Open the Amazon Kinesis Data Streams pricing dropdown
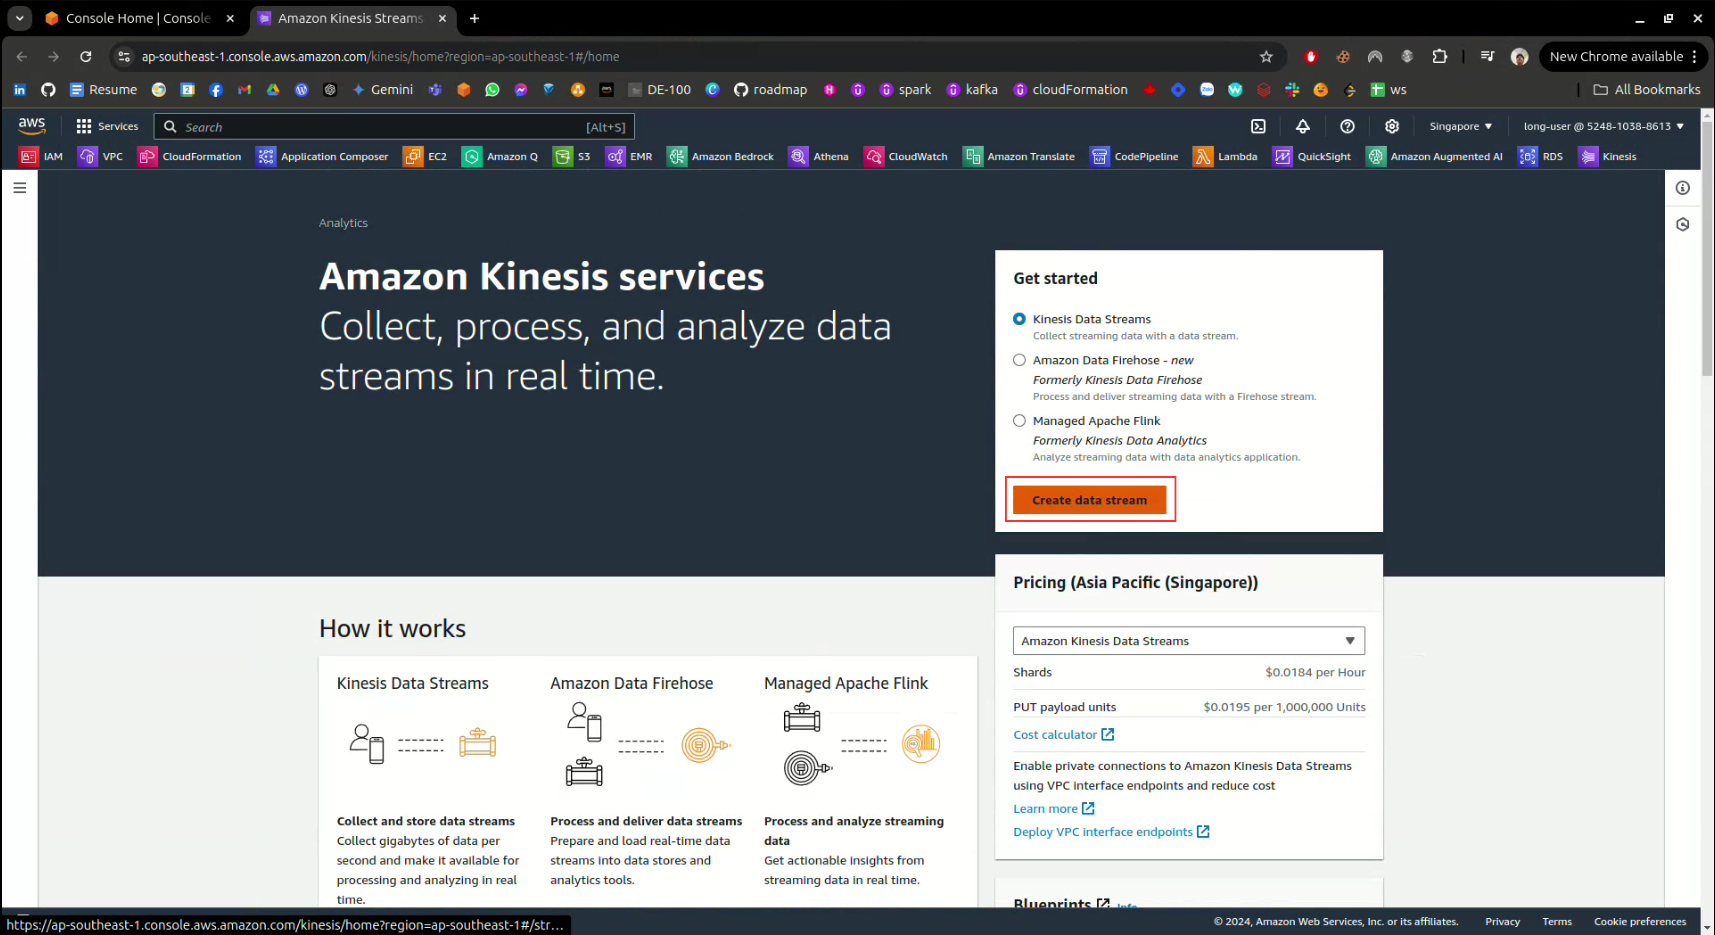Viewport: 1715px width, 935px height. point(1188,641)
